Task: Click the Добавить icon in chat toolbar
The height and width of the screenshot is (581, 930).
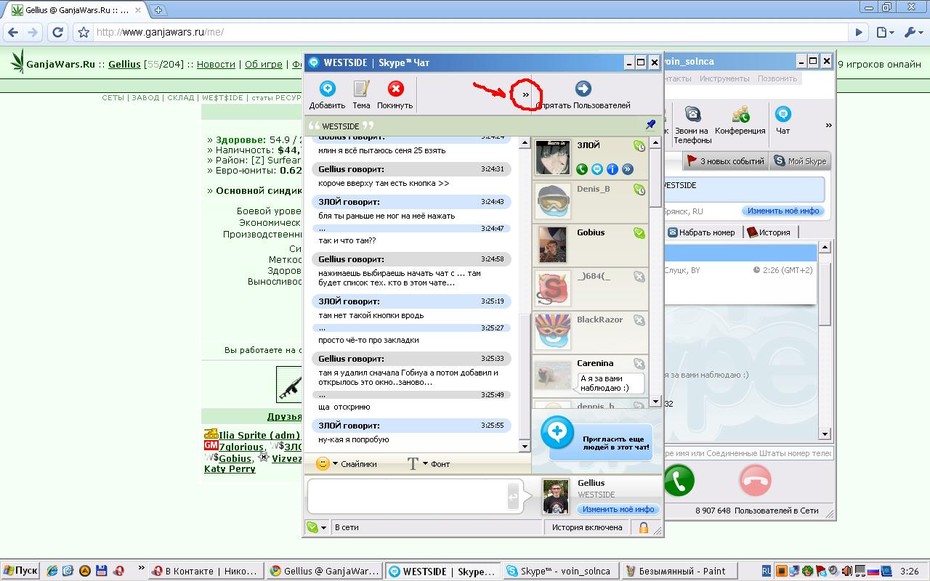Action: pyautogui.click(x=327, y=89)
